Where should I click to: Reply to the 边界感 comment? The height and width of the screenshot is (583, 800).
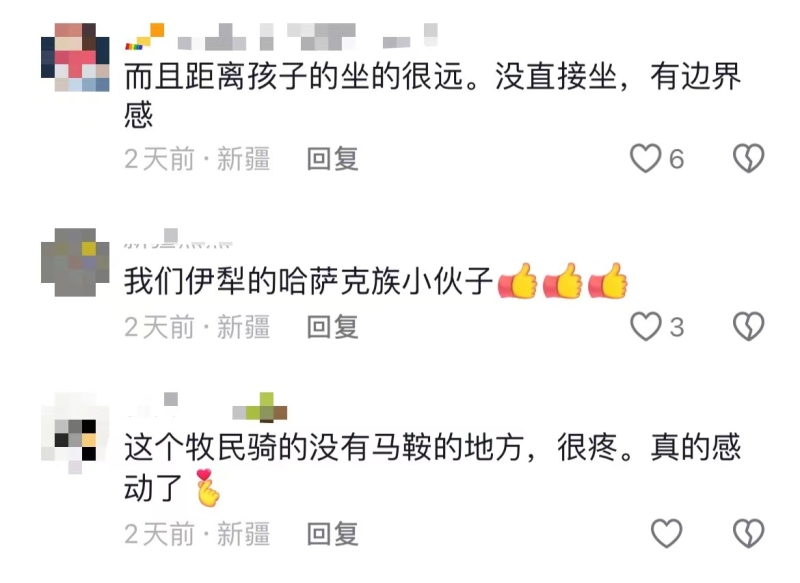(333, 159)
